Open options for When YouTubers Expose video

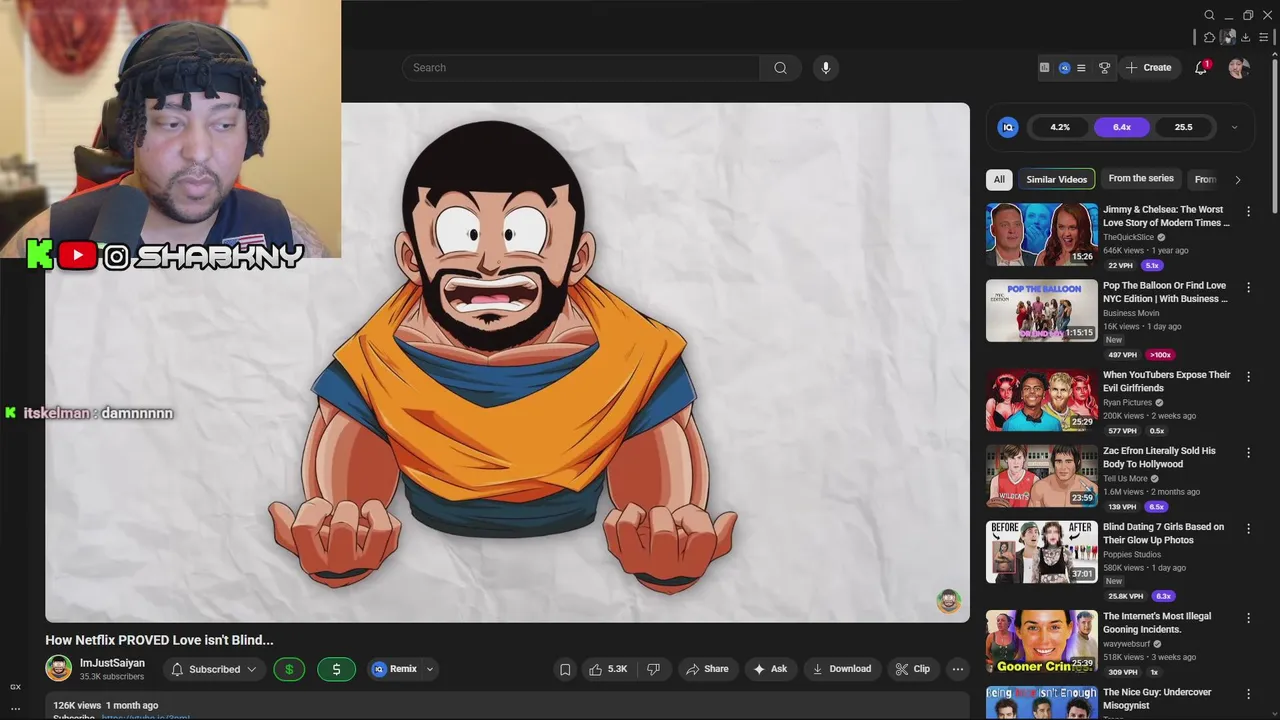(x=1248, y=377)
